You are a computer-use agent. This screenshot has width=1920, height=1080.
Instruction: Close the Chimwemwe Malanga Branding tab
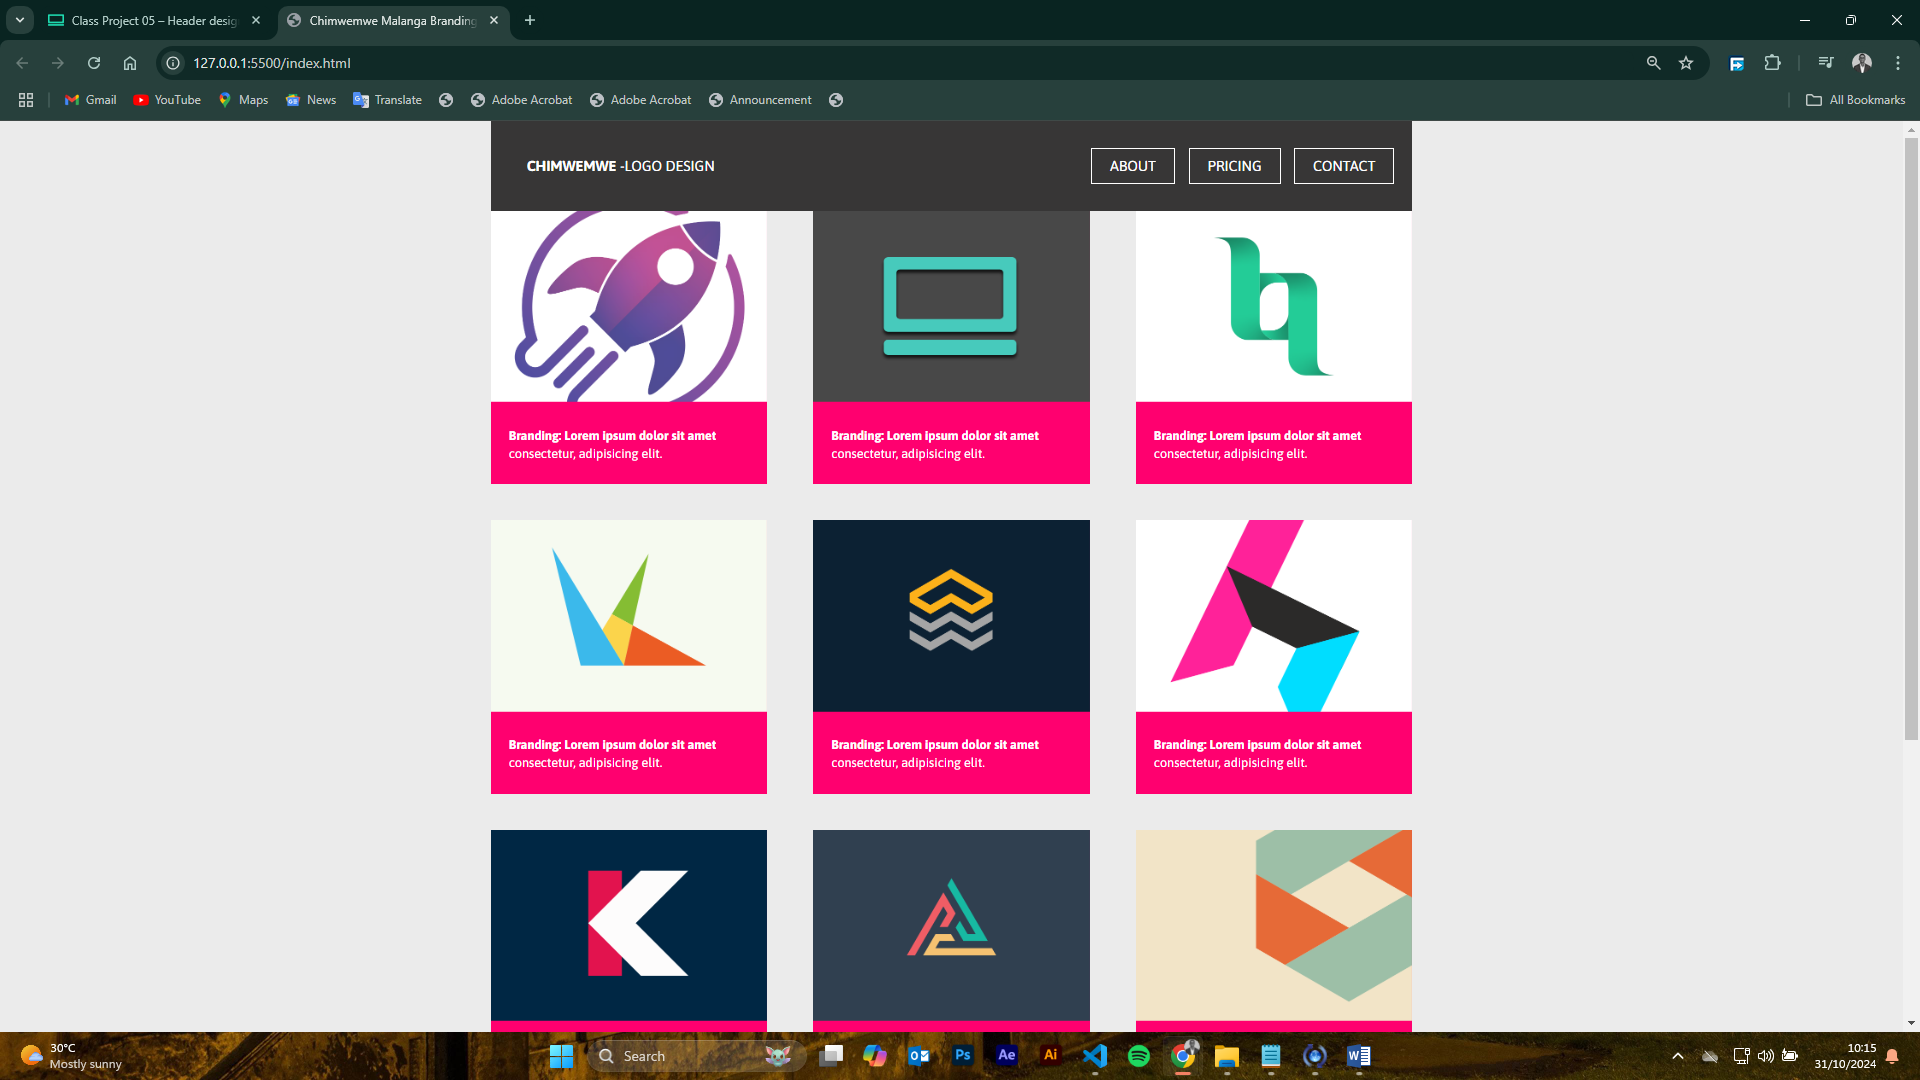494,20
